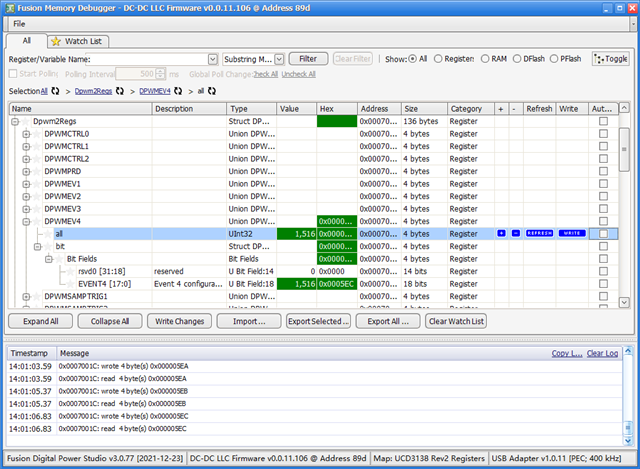This screenshot has height=469, width=640.
Task: Collapse the 'bit' struct node
Action: (38, 247)
